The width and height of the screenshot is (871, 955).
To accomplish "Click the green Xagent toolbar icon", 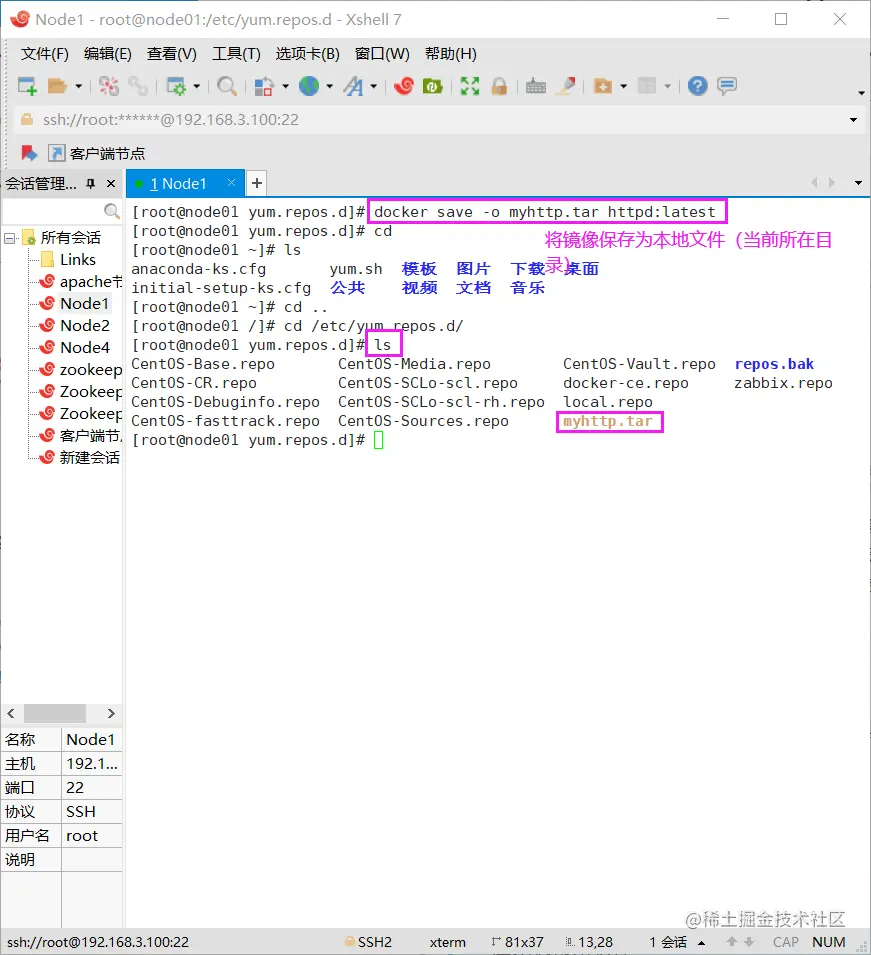I will click(x=432, y=86).
